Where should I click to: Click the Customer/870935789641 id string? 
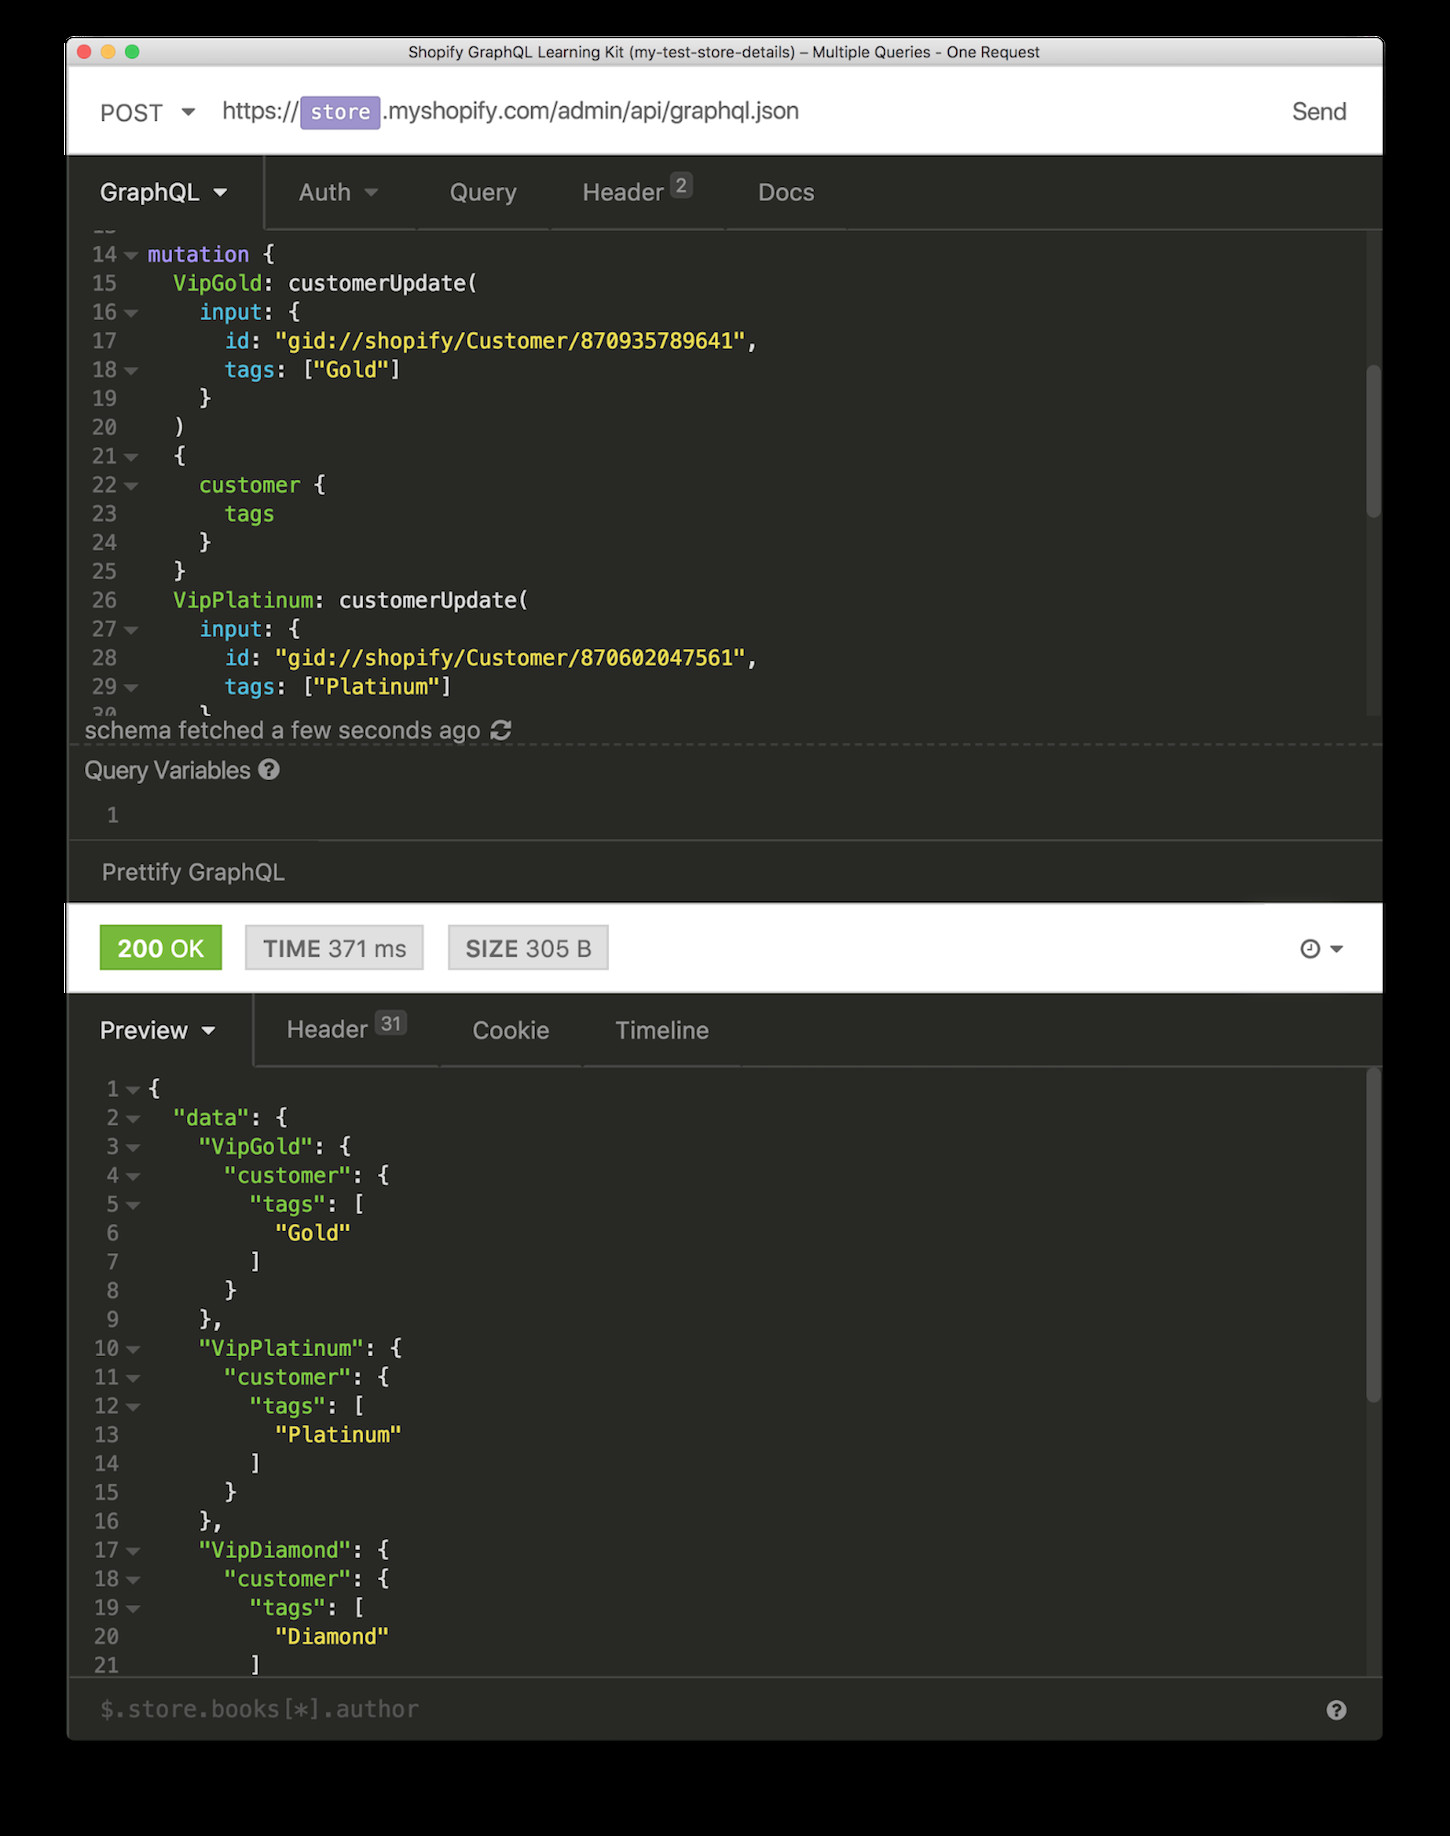point(510,341)
